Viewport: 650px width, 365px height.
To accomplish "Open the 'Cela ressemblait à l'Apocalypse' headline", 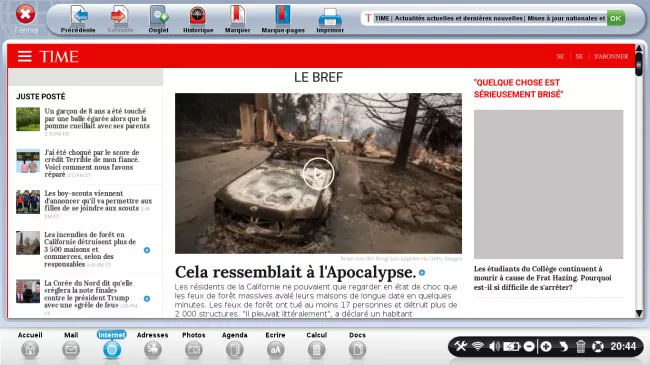I will (295, 272).
